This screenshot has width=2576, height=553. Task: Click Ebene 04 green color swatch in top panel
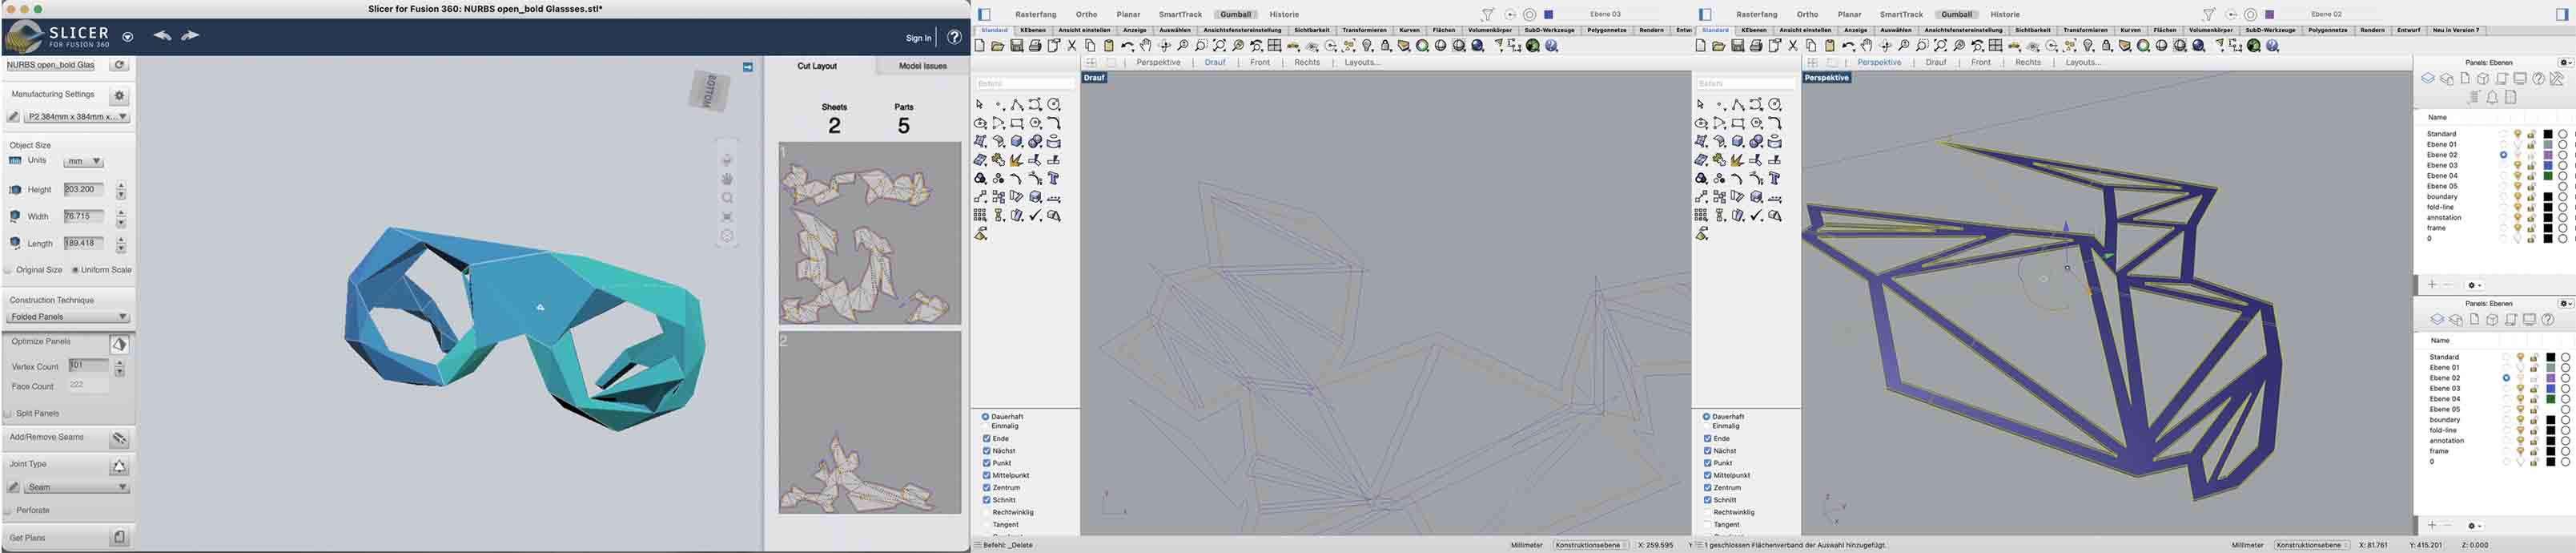(x=2548, y=176)
